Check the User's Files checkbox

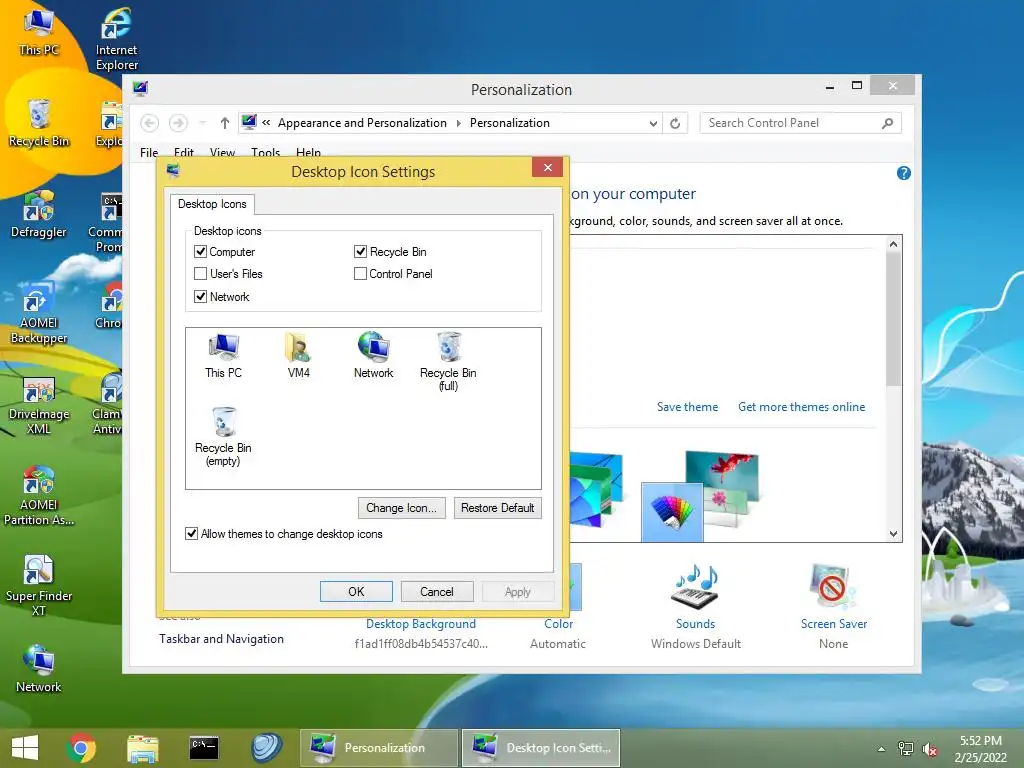200,274
